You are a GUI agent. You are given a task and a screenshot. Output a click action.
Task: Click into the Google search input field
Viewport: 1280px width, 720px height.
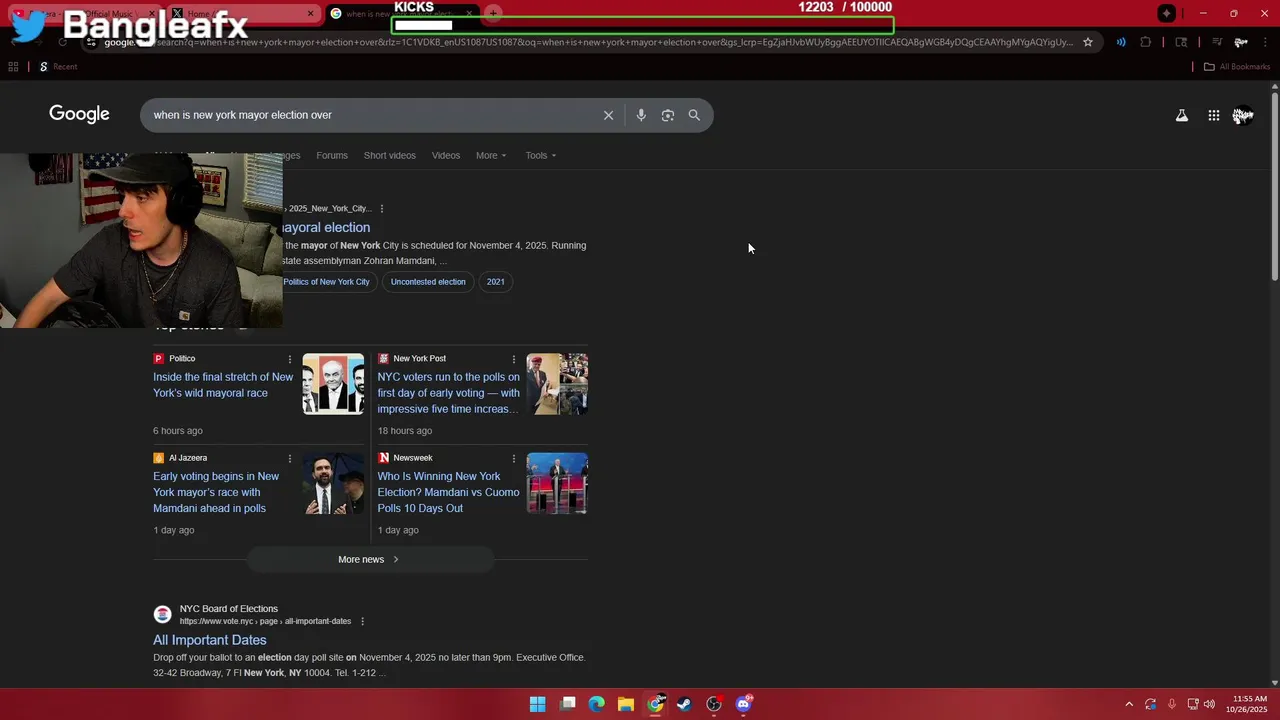click(370, 115)
